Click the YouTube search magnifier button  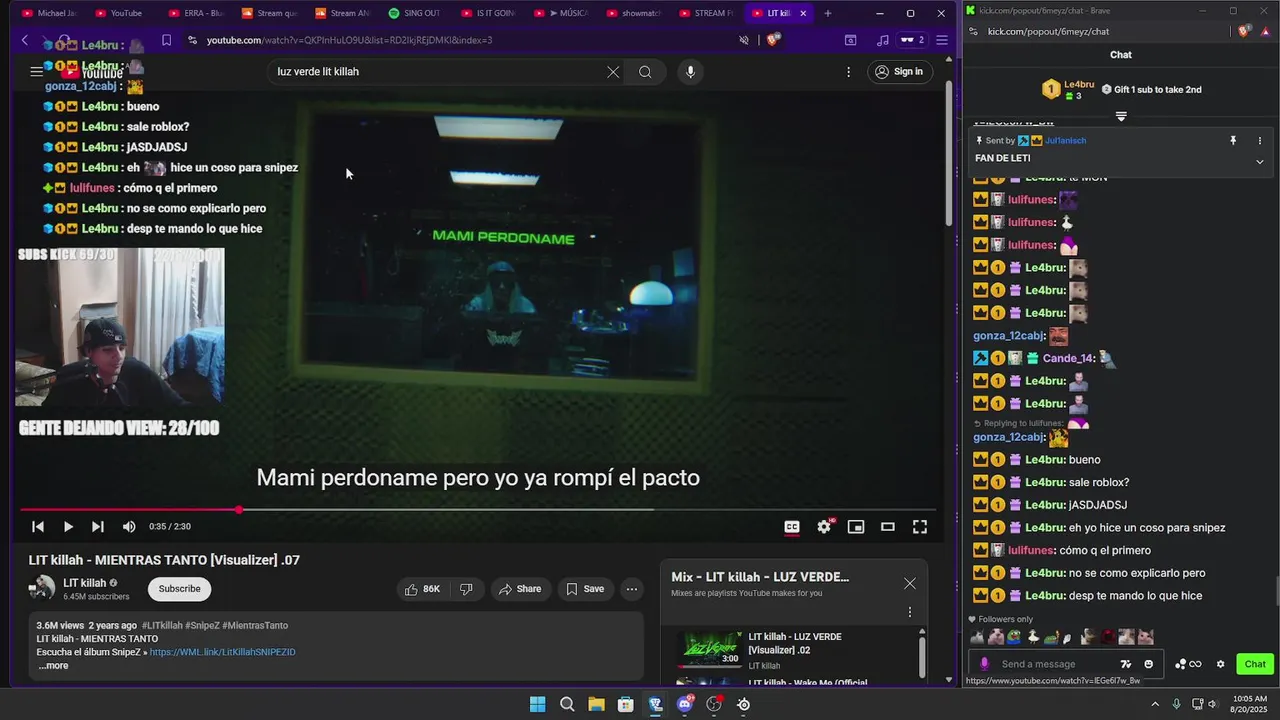pos(645,72)
